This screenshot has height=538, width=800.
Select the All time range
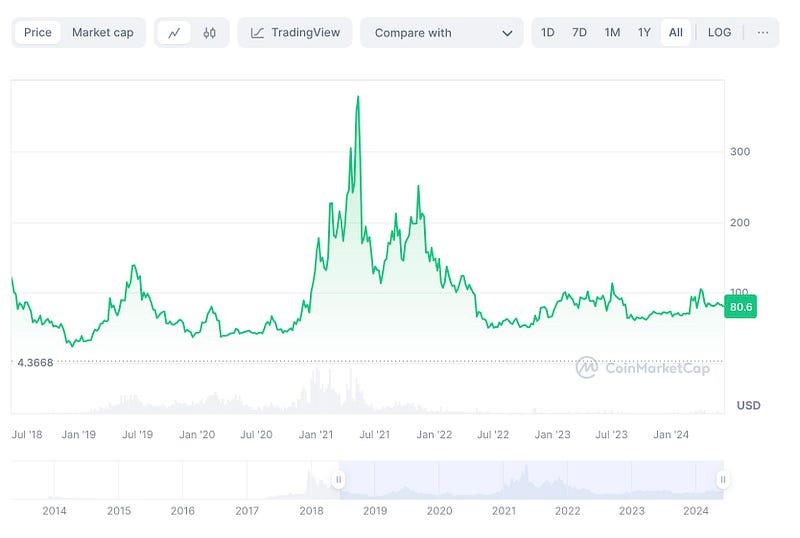(676, 33)
